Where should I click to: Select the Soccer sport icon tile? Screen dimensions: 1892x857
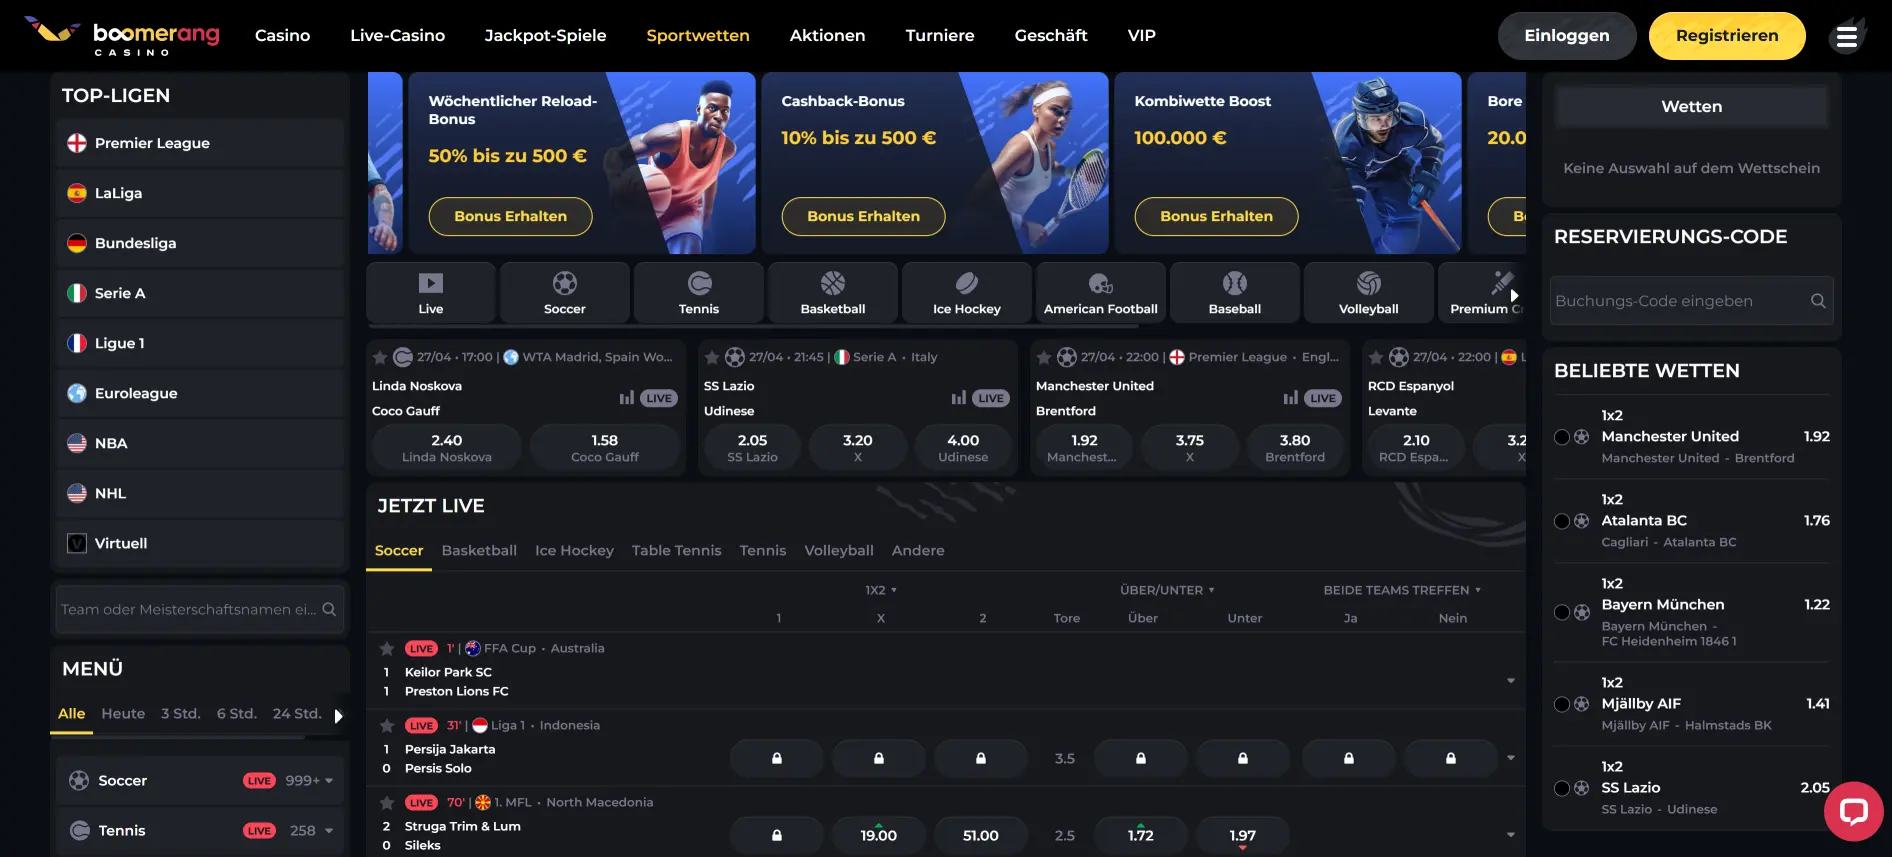tap(565, 292)
